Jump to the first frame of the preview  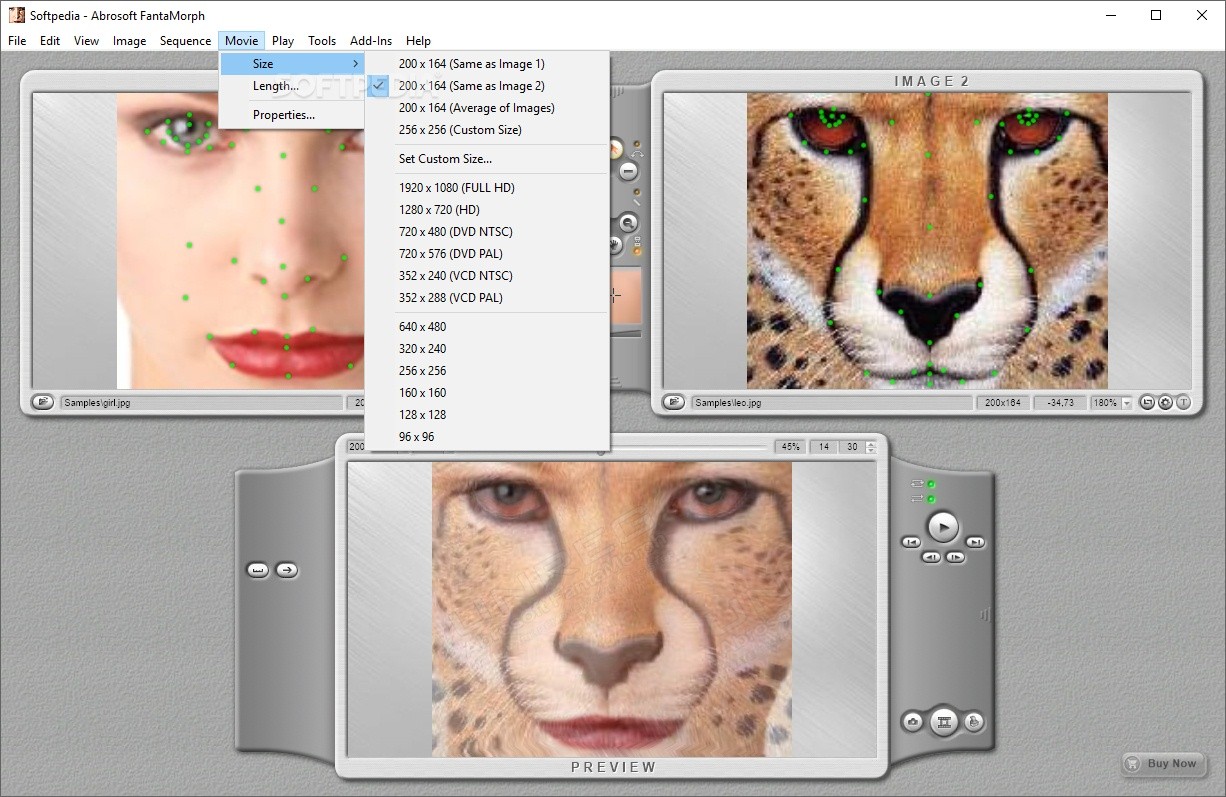pos(910,542)
